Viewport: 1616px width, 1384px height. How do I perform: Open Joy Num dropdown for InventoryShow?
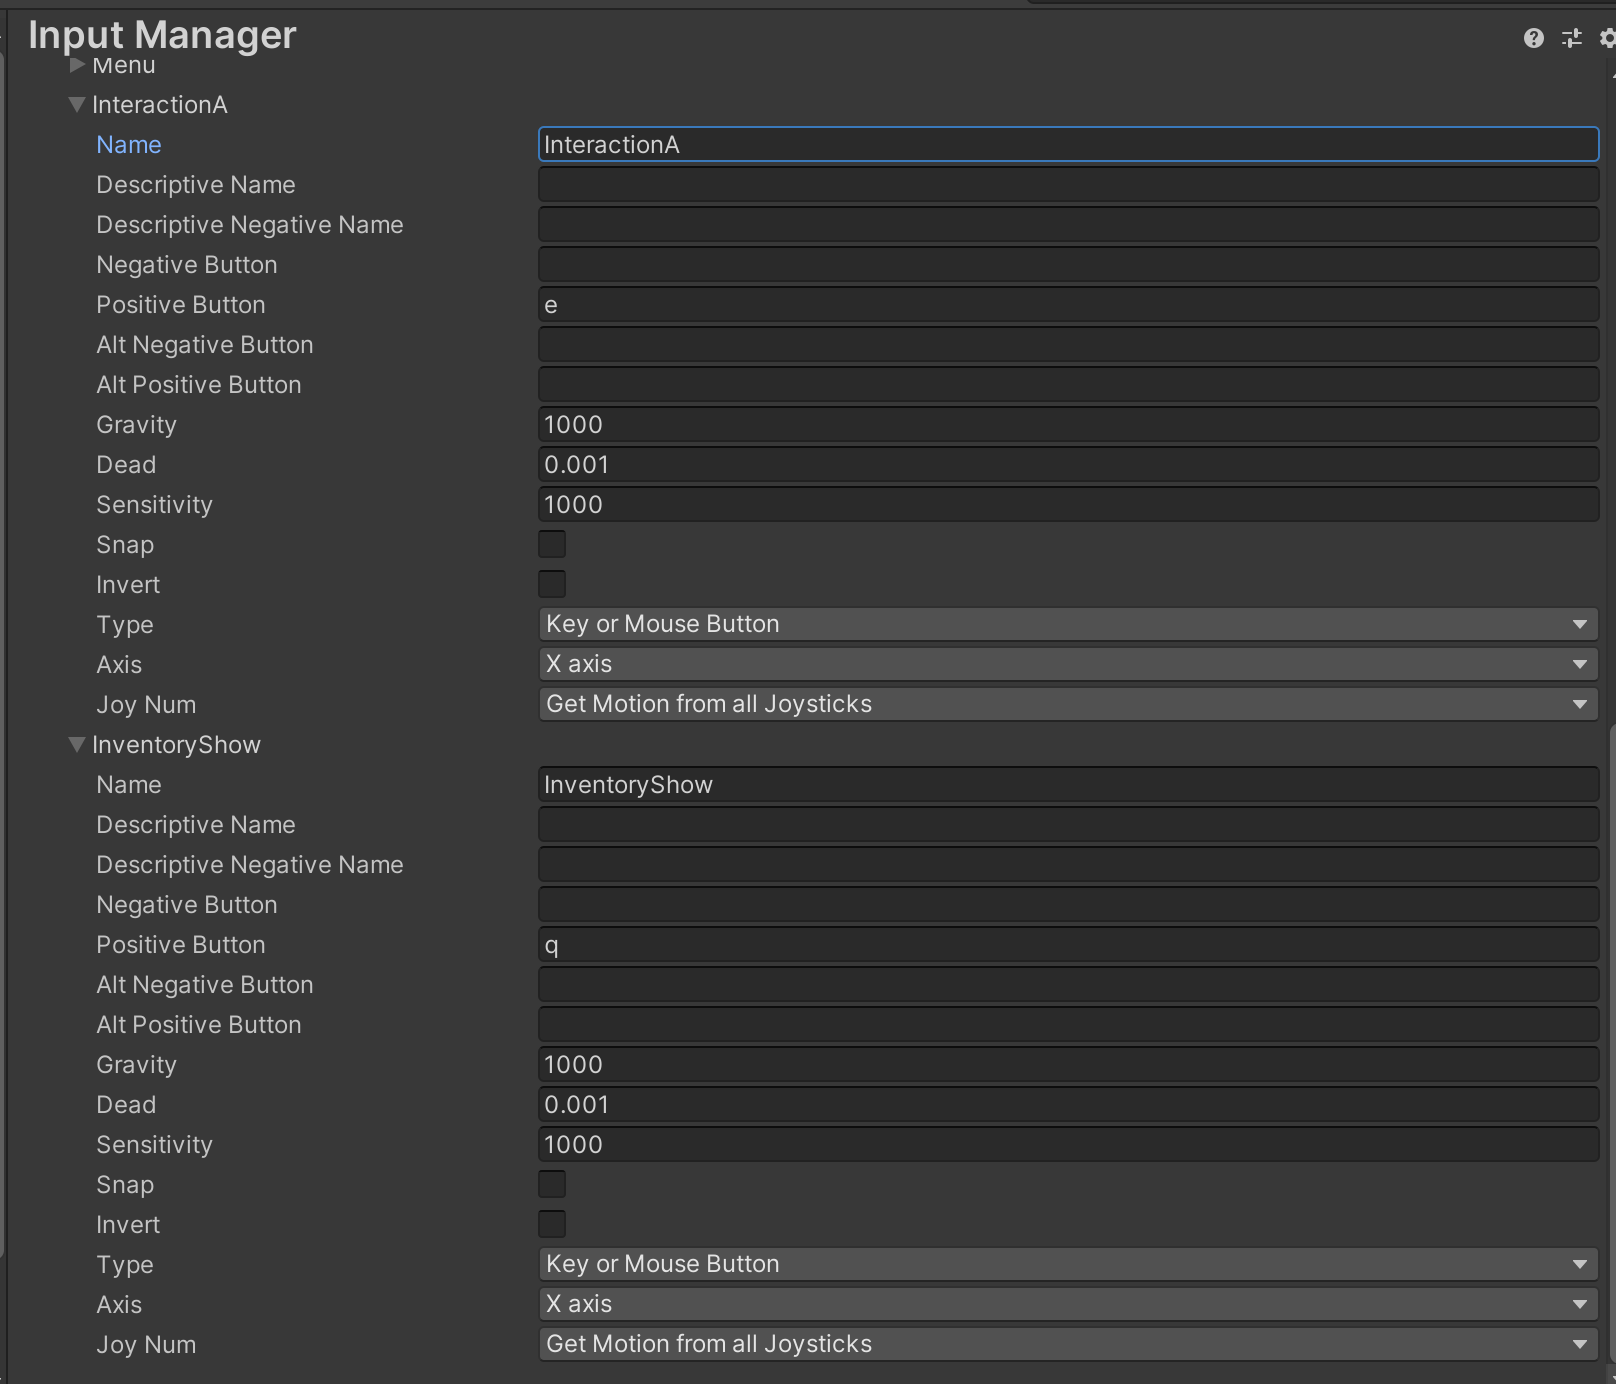coord(1068,1344)
